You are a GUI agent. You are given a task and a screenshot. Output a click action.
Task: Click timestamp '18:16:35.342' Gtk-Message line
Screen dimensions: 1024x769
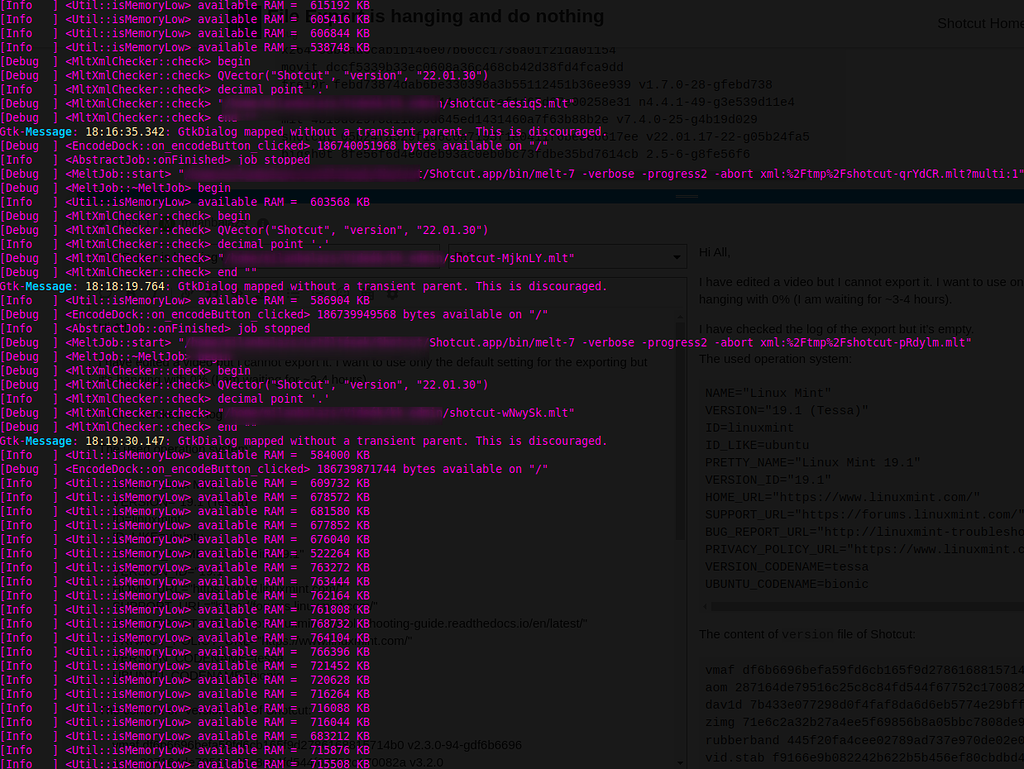click(304, 132)
